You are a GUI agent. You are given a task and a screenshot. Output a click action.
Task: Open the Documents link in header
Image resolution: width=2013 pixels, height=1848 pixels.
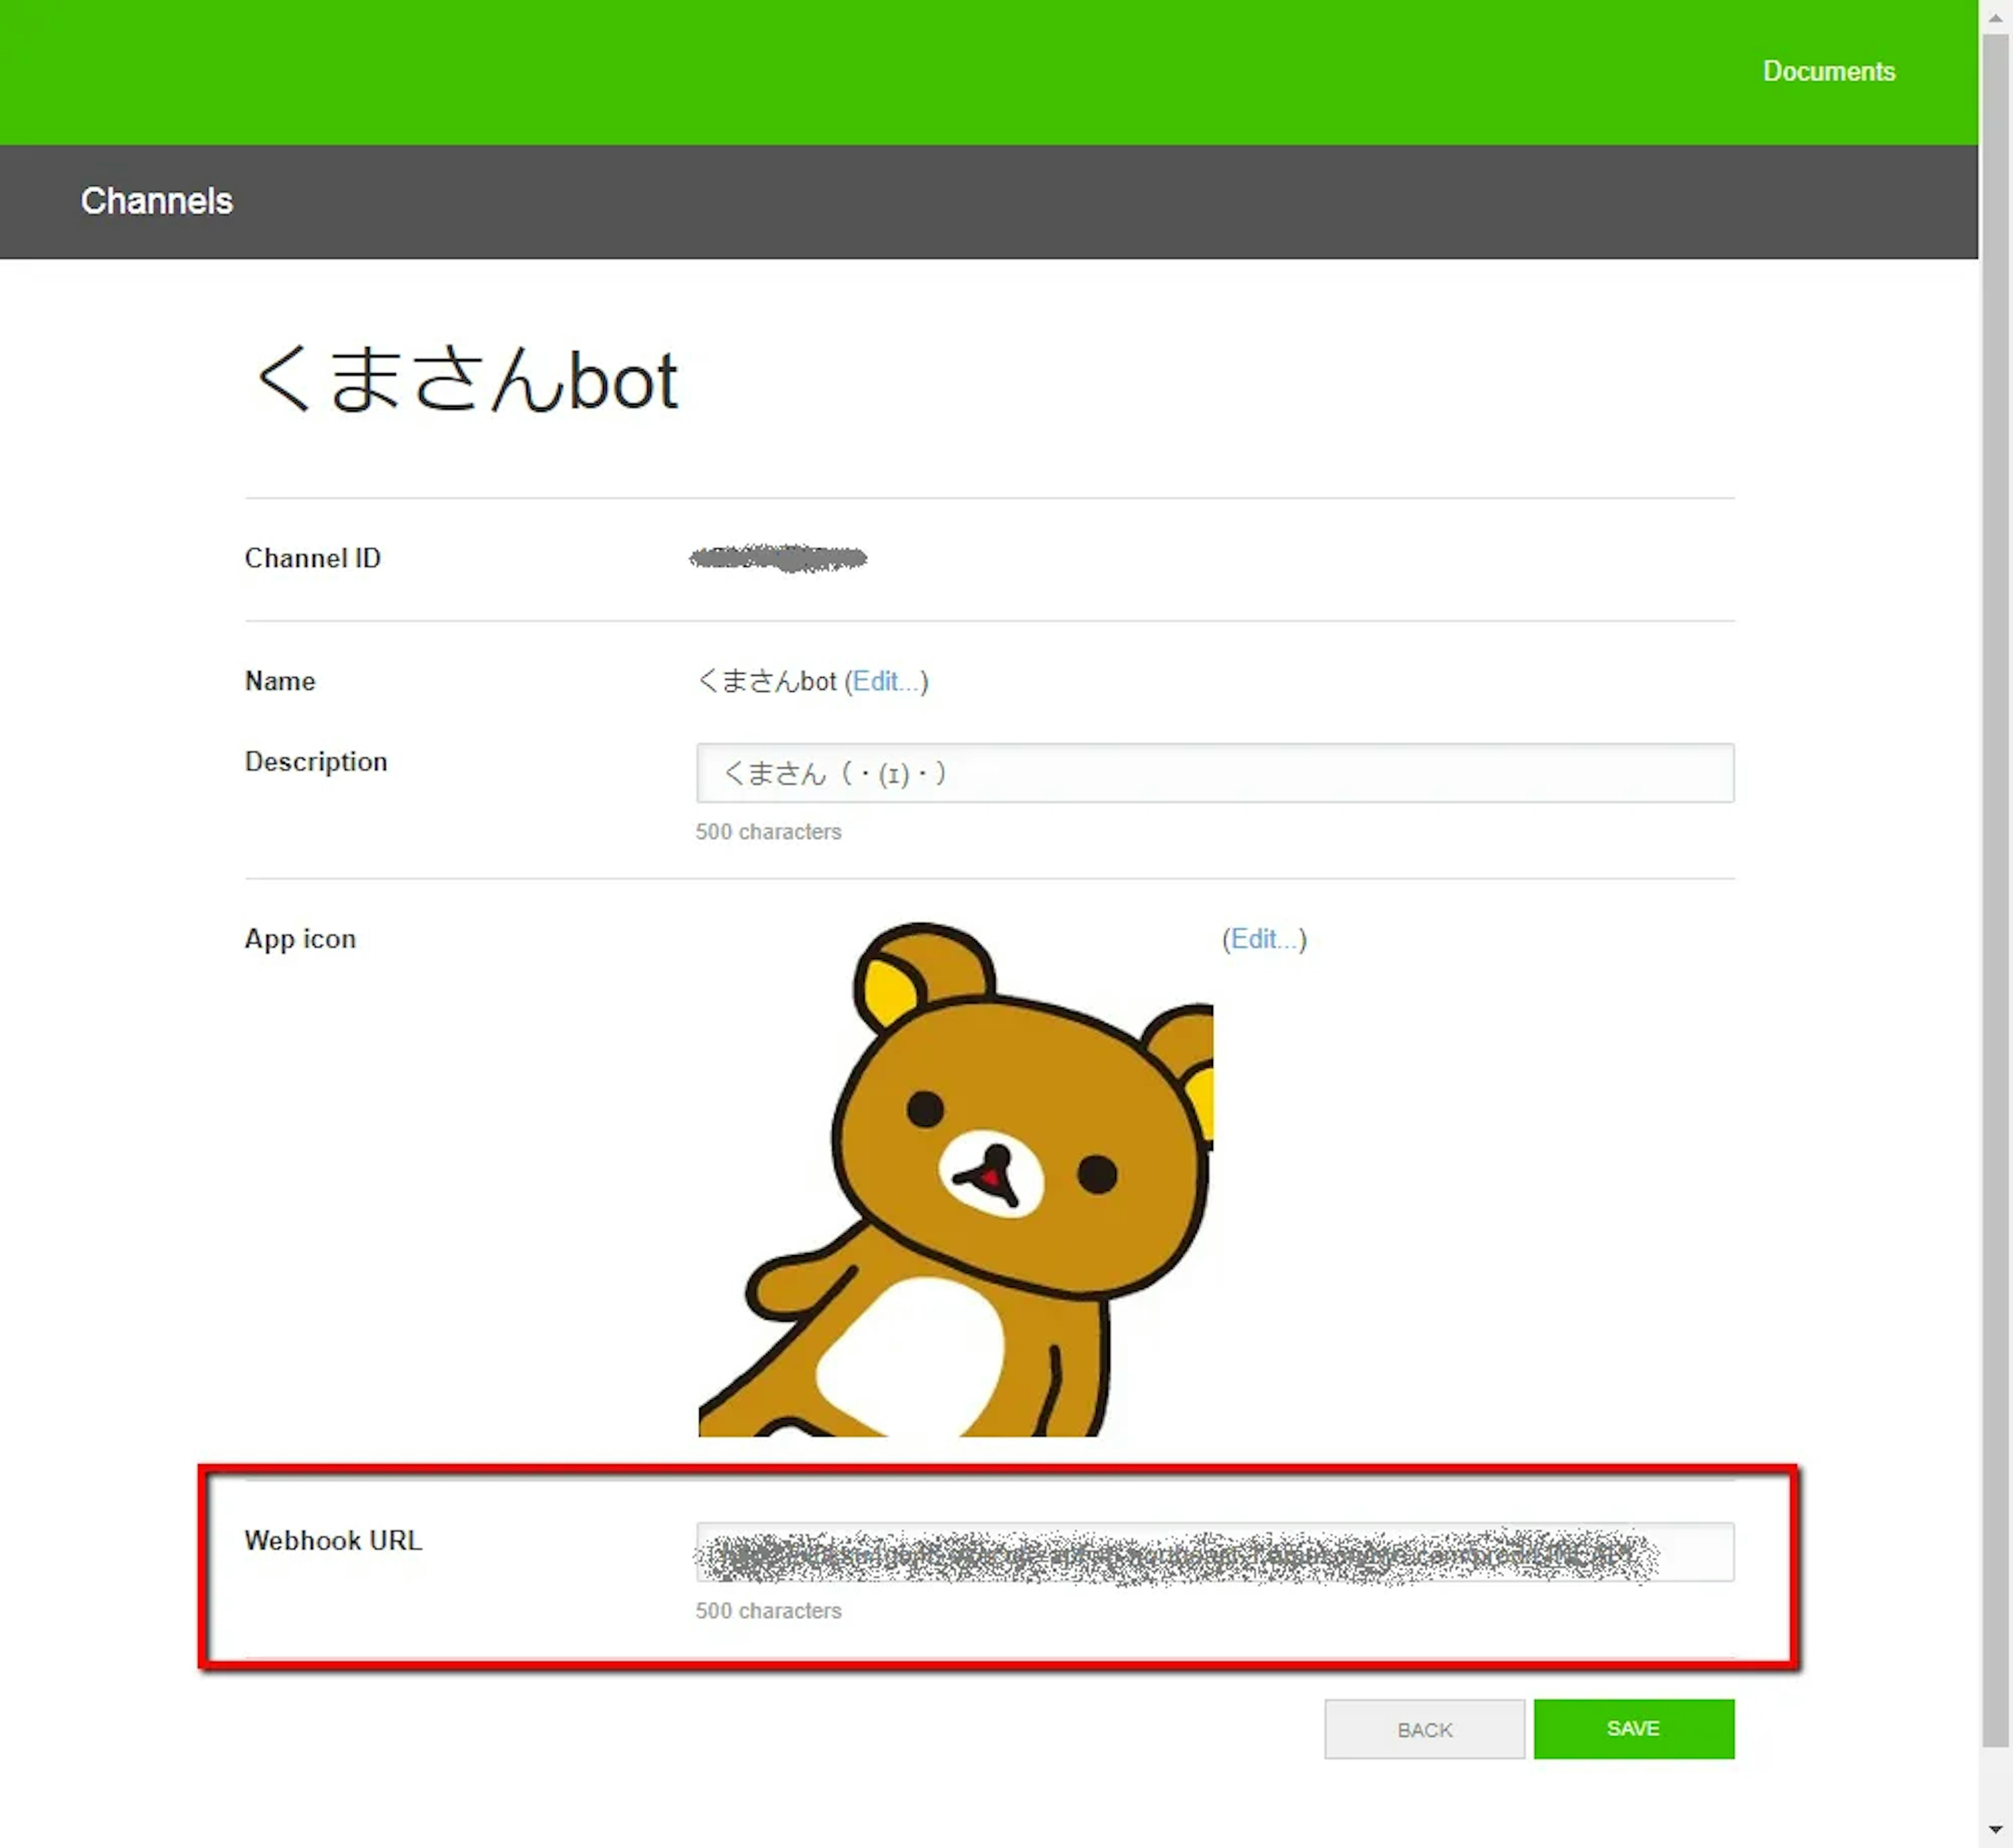(x=1828, y=71)
